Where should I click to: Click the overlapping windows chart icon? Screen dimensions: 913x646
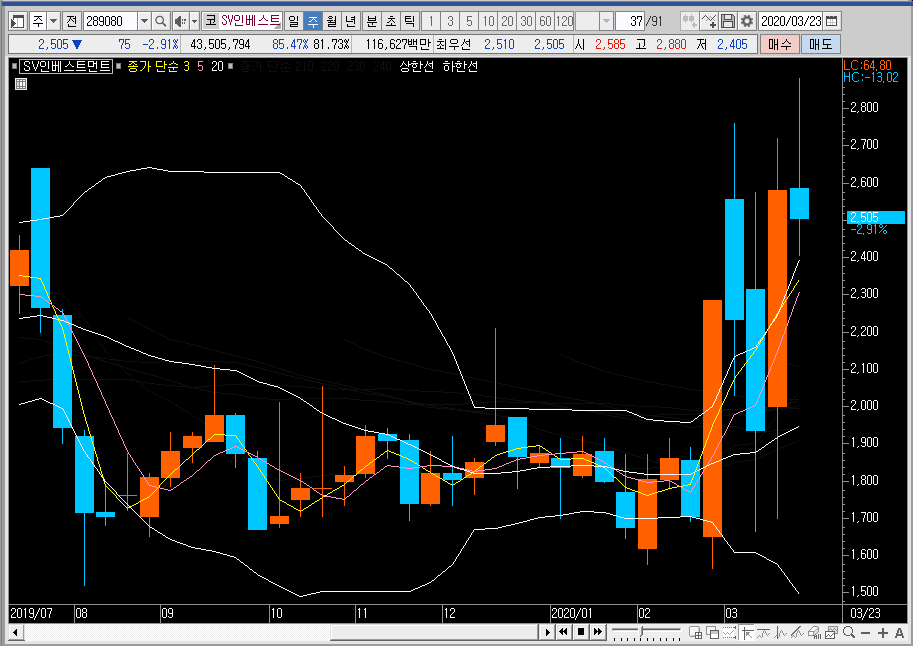[x=712, y=632]
